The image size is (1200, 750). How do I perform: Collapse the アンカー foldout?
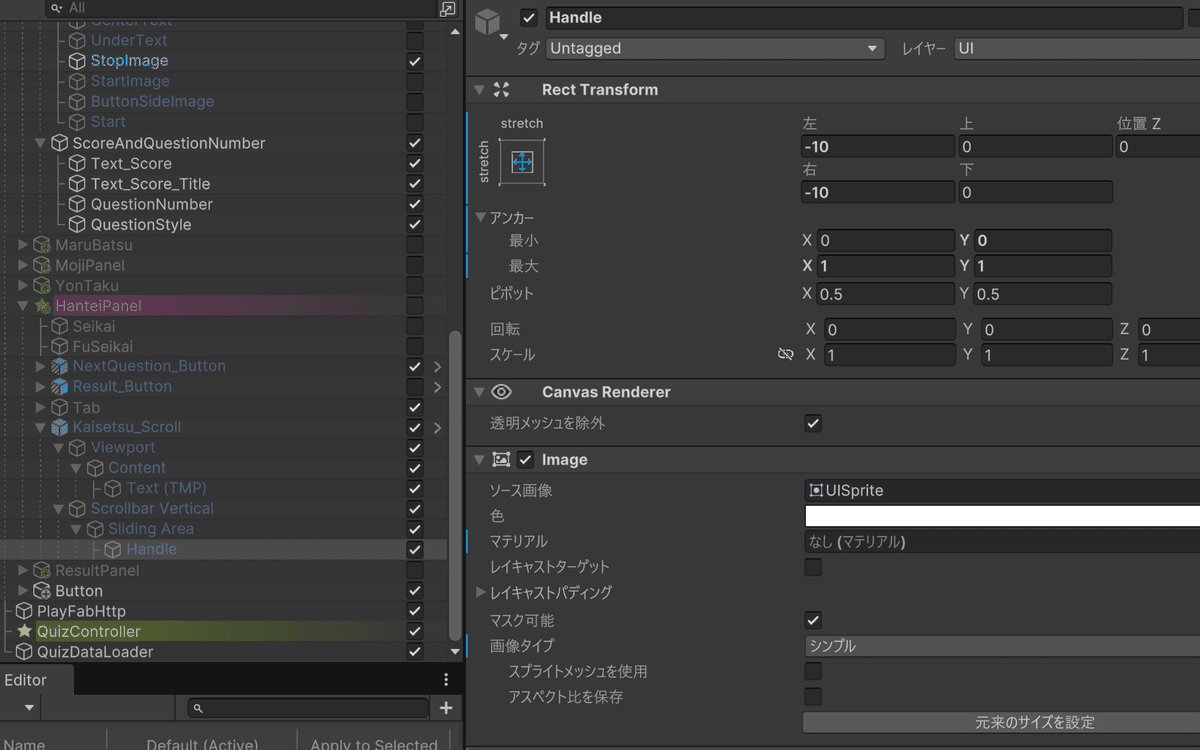coord(481,217)
